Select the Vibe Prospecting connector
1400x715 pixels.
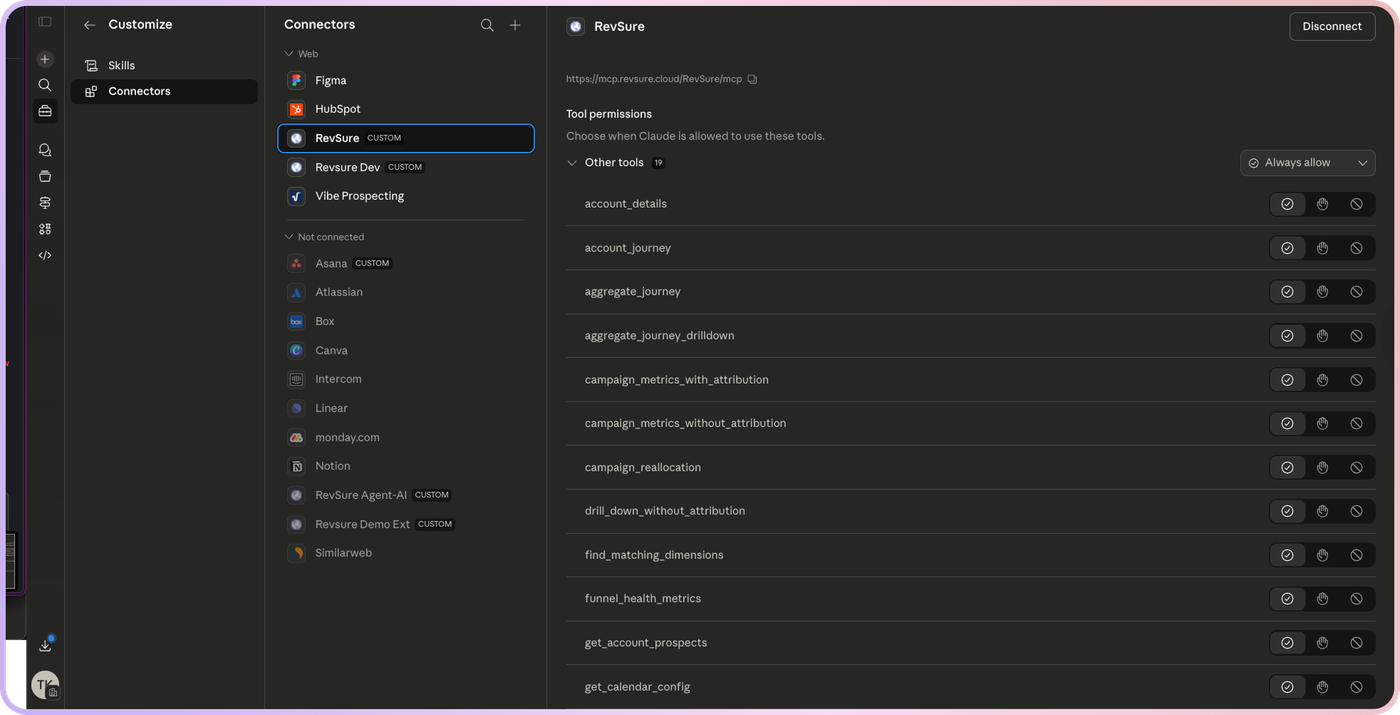click(x=406, y=196)
